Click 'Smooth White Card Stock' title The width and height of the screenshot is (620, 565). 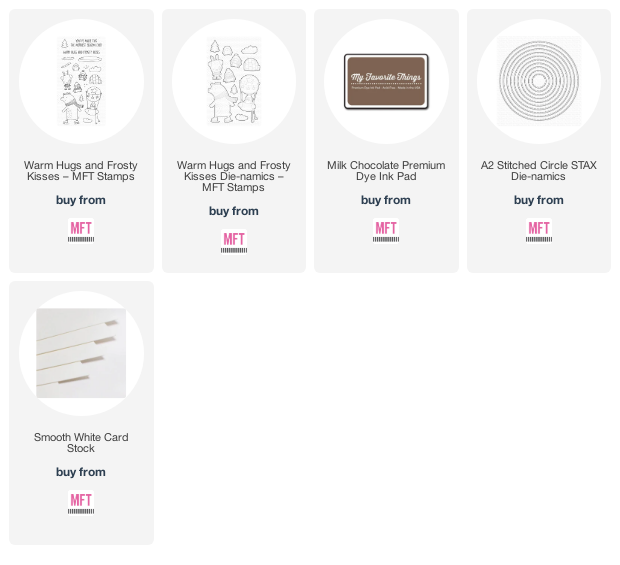pos(81,443)
